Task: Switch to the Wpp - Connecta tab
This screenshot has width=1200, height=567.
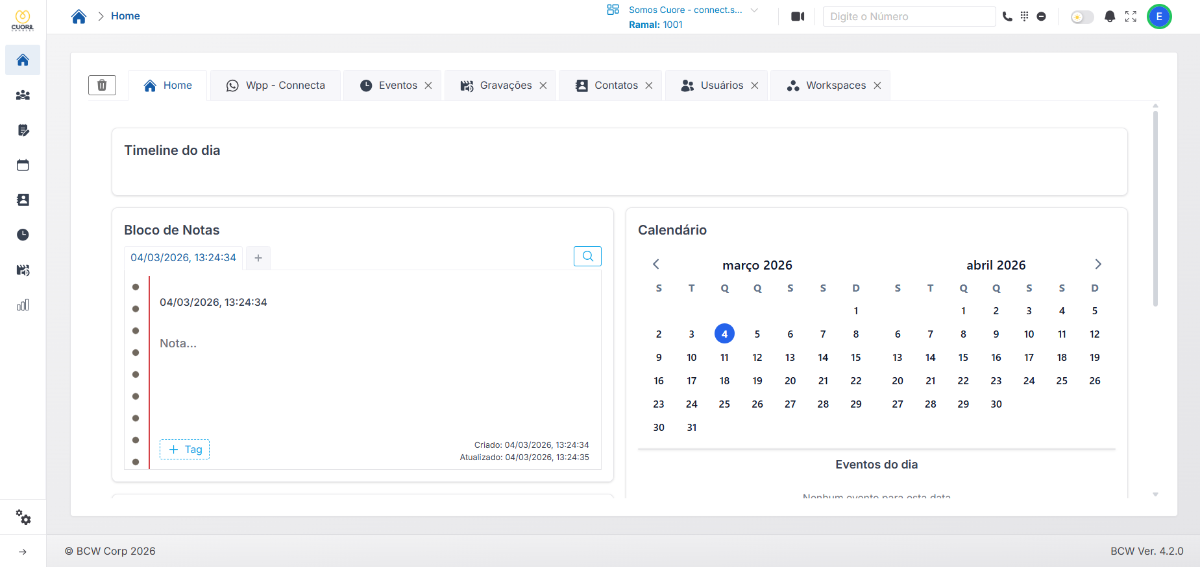Action: coord(275,86)
